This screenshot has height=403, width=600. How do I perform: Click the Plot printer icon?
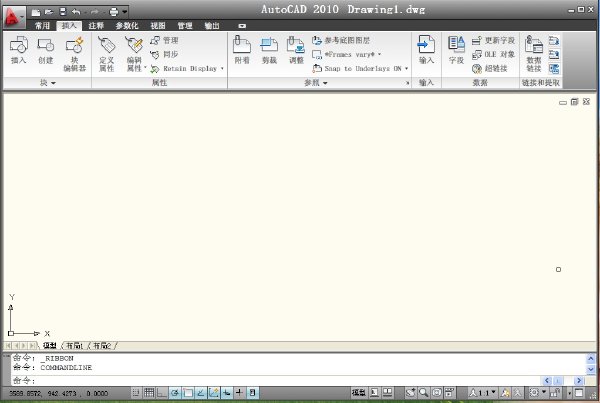[114, 12]
